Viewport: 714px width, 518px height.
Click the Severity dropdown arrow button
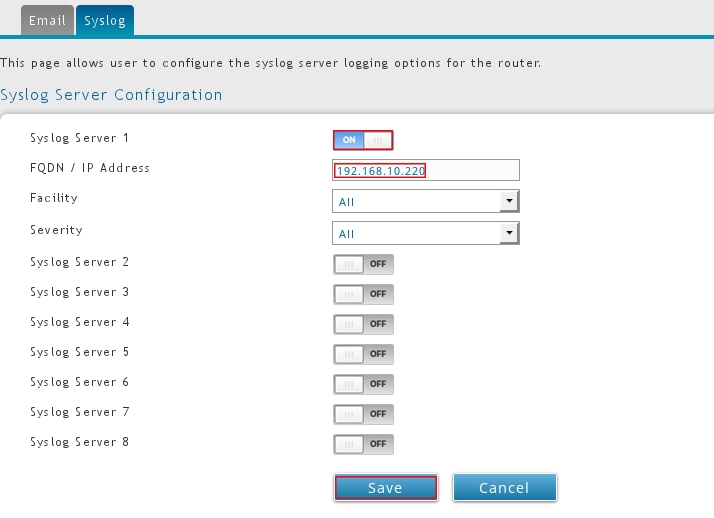pyautogui.click(x=510, y=233)
